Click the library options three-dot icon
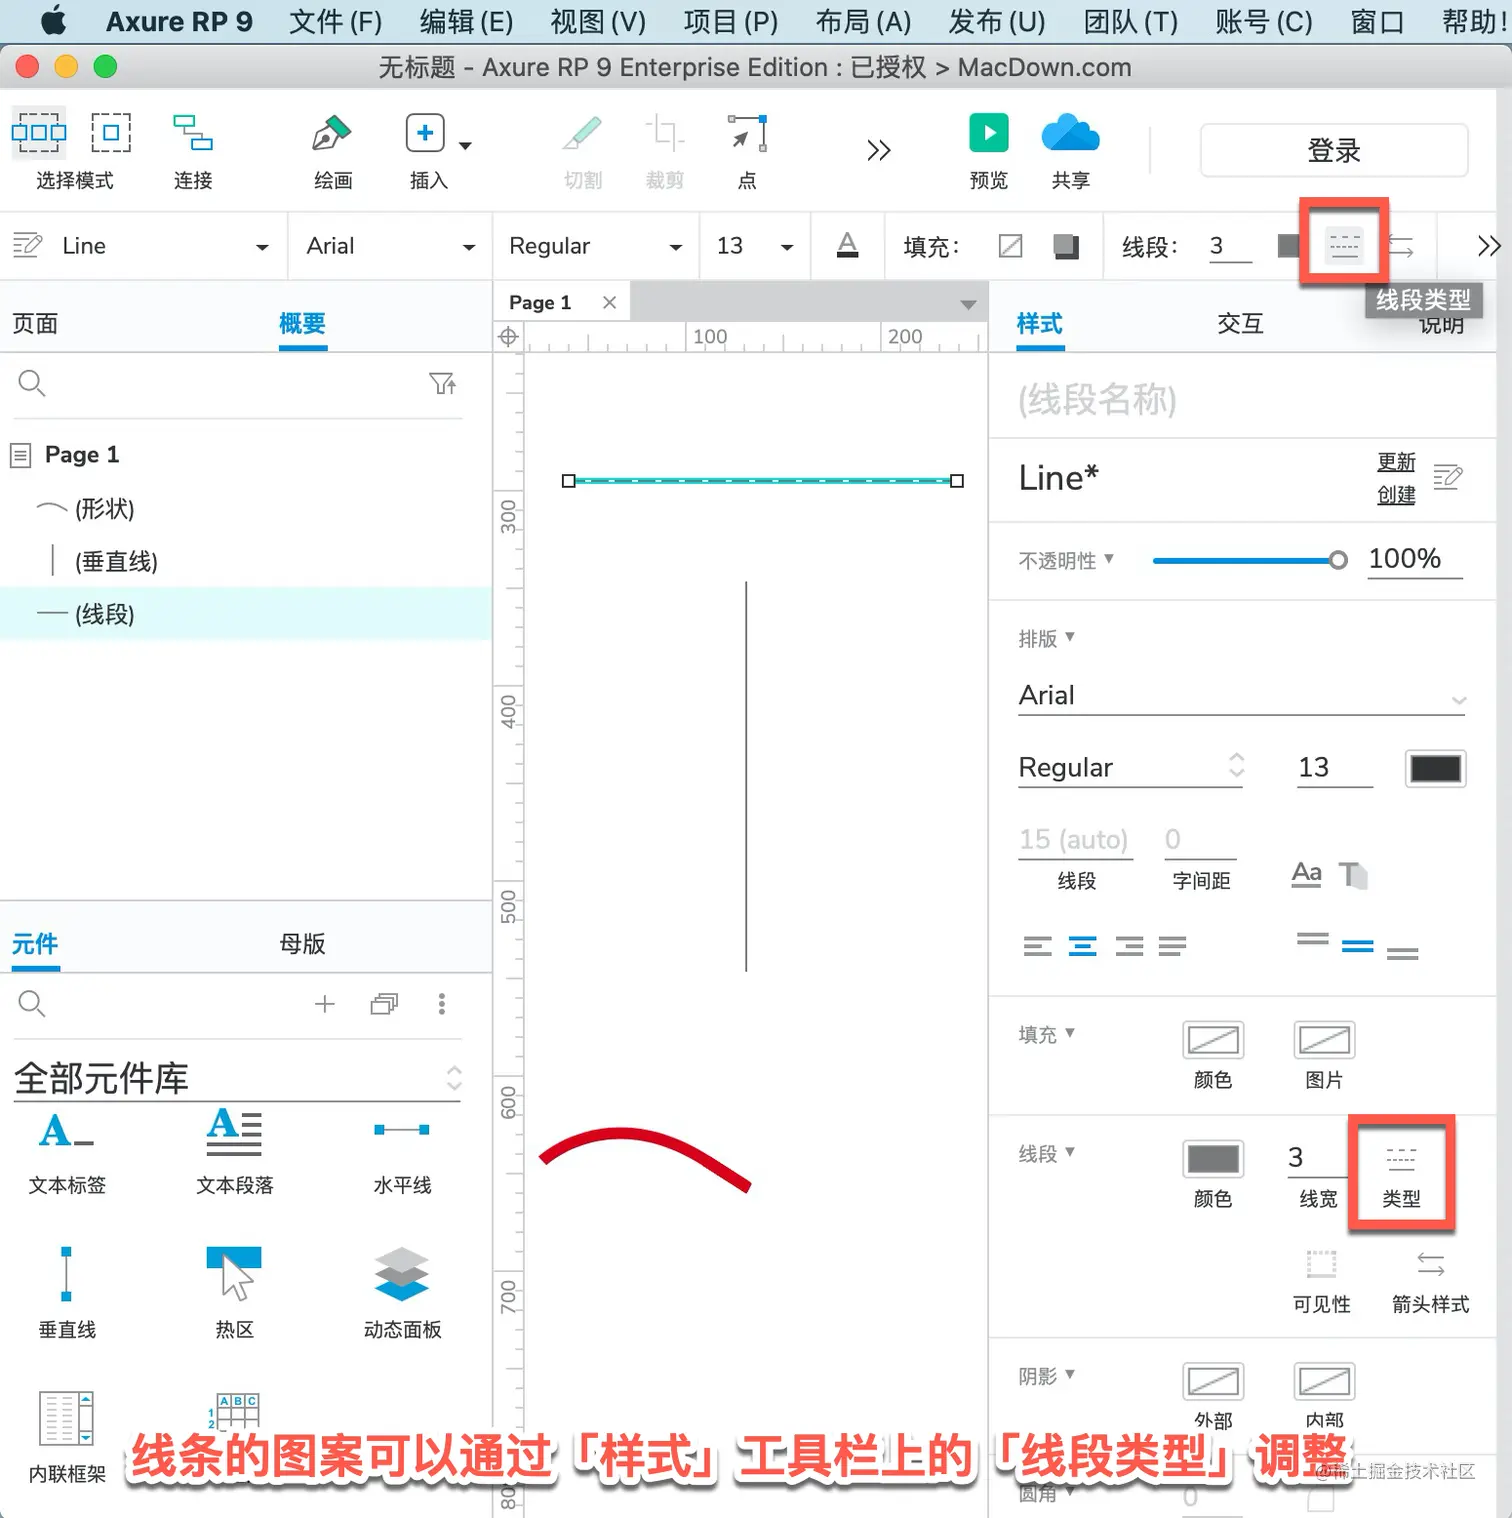This screenshot has height=1518, width=1512. pyautogui.click(x=442, y=1004)
